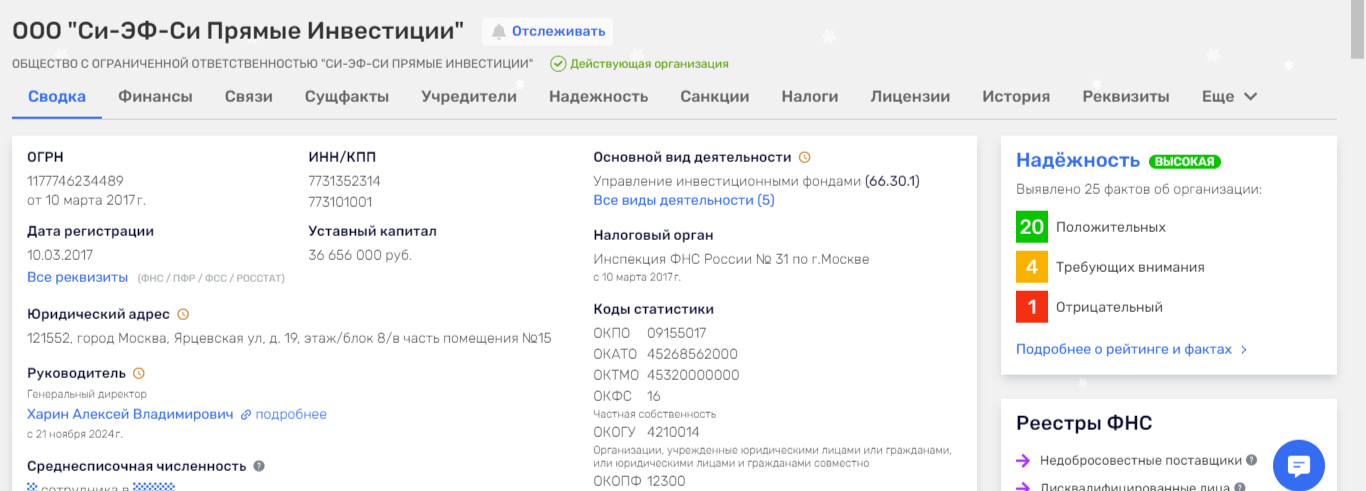
Task: Click the registration date 10.03.2017
Action: tap(60, 255)
